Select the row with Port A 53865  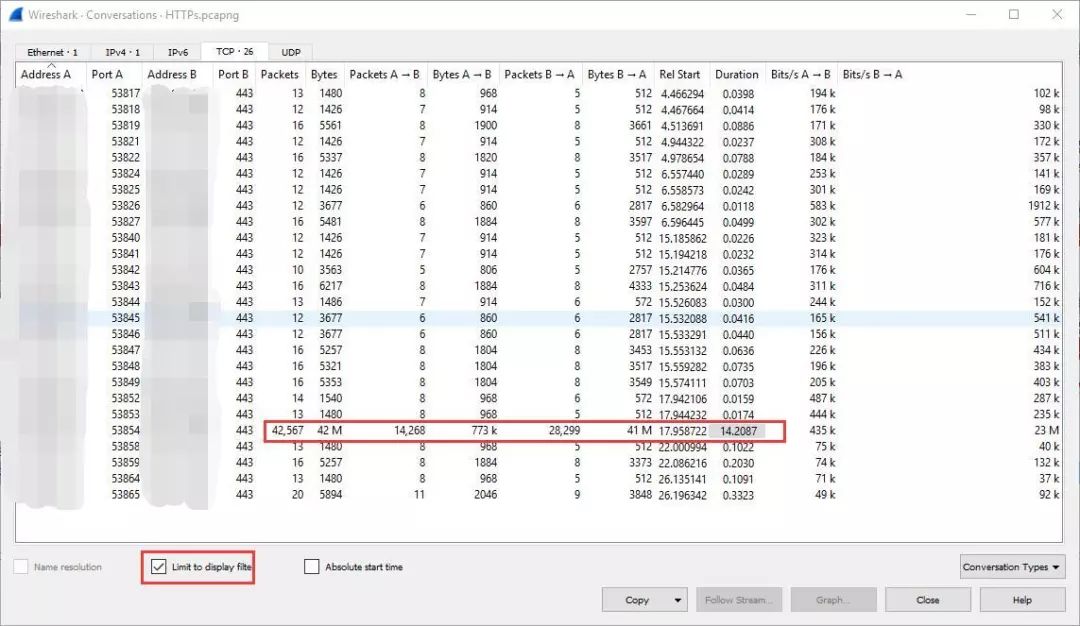click(x=539, y=494)
